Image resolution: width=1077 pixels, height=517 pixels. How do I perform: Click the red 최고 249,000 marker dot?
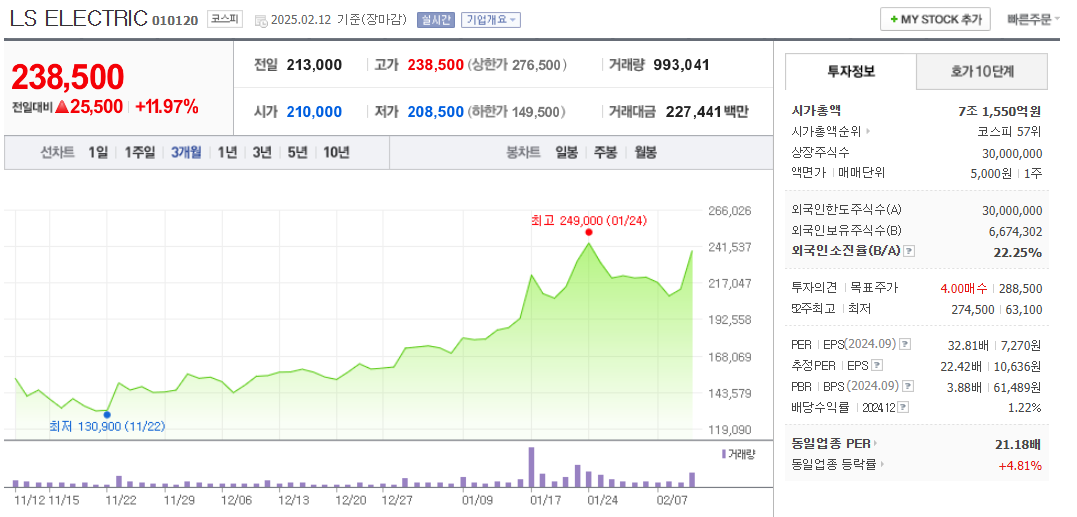point(589,232)
